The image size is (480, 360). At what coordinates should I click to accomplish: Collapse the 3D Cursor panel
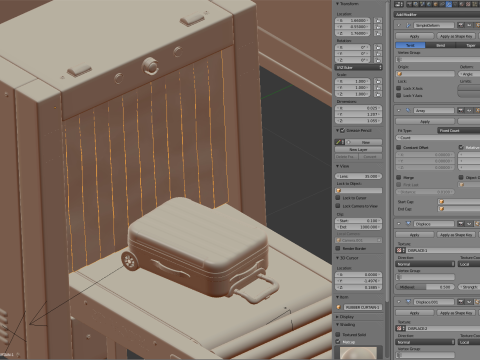[337, 258]
